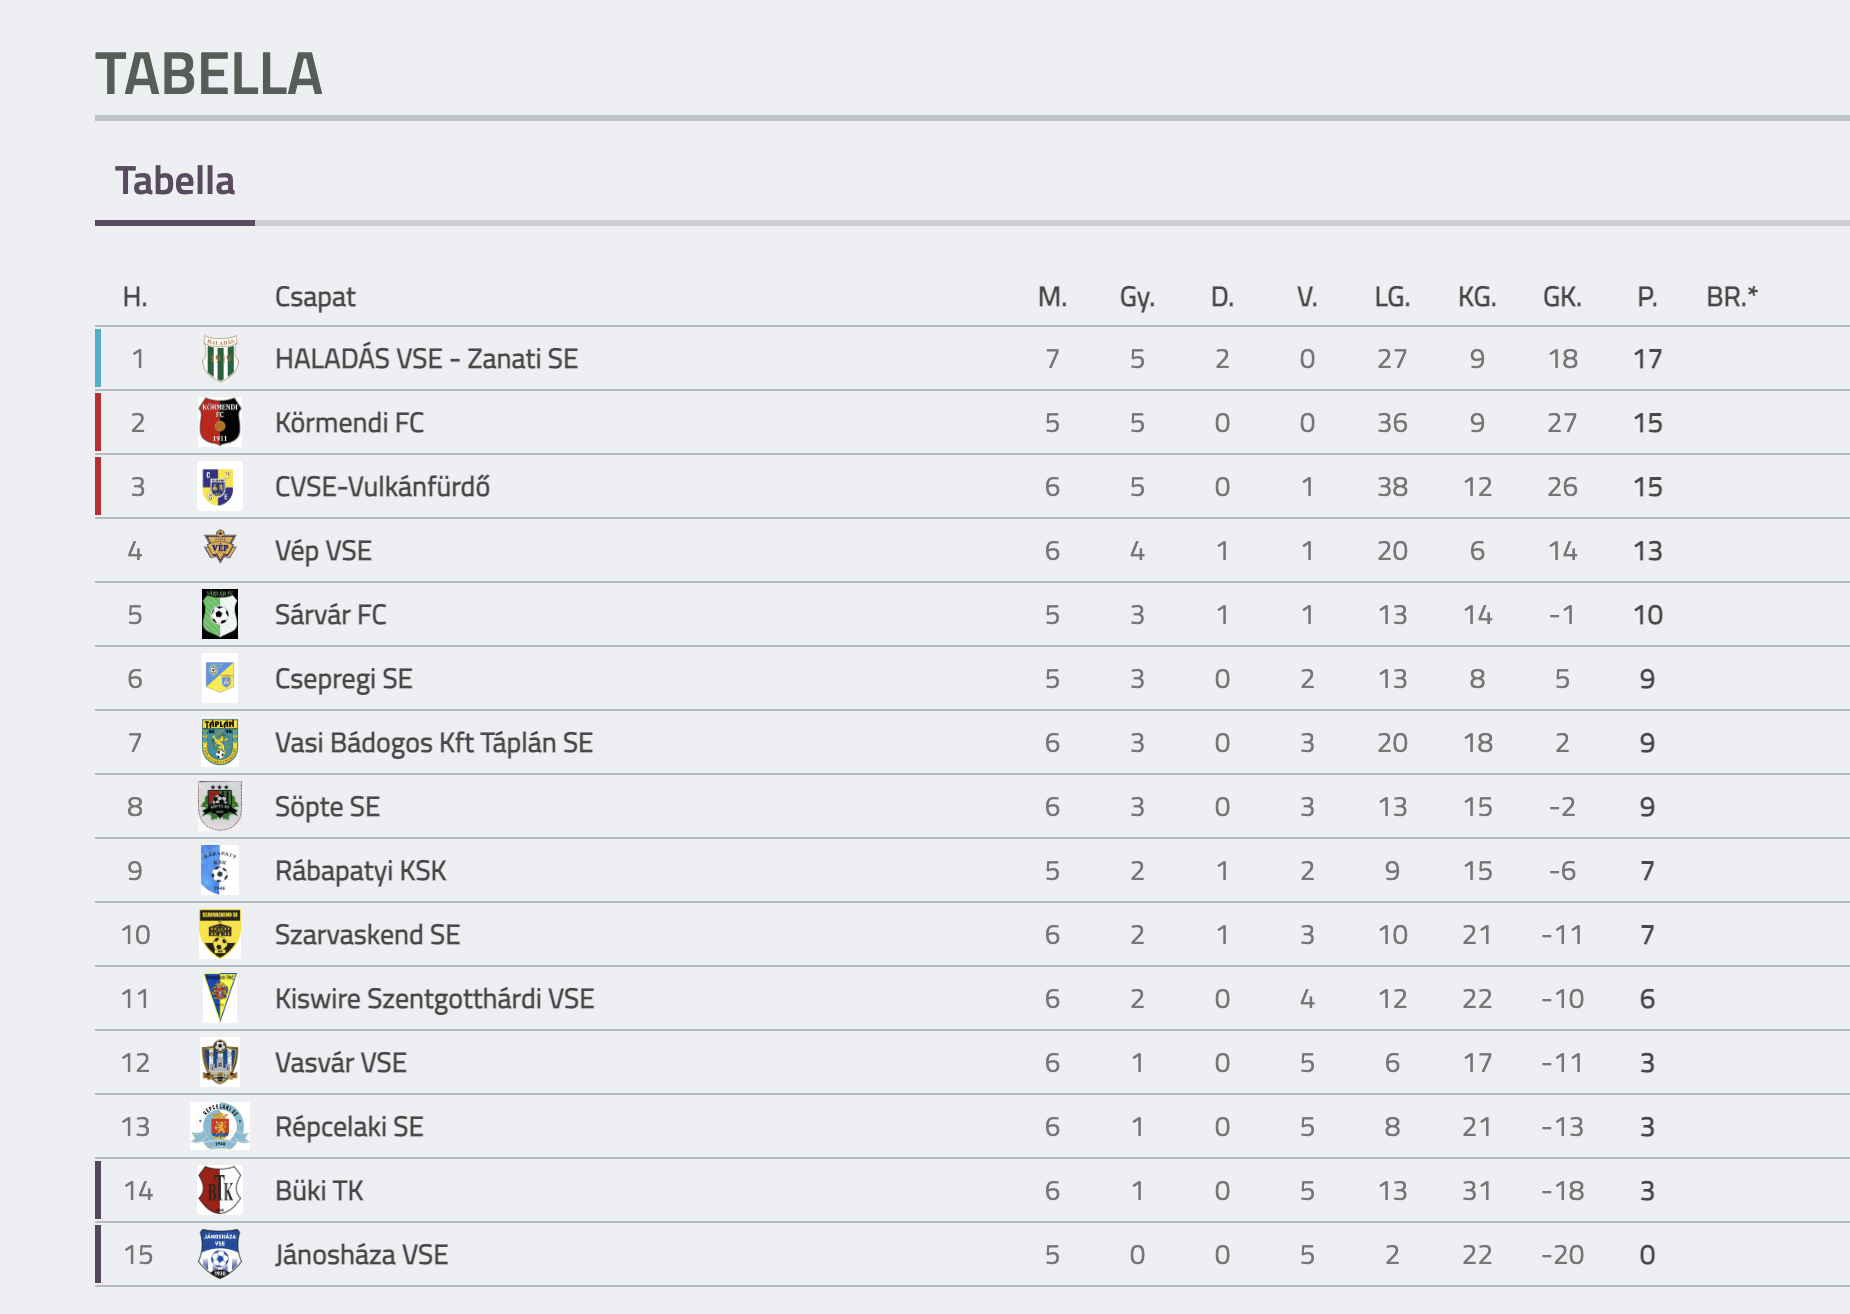This screenshot has height=1314, width=1850.
Task: Click the Répcelaki SE team name
Action: click(x=349, y=1127)
